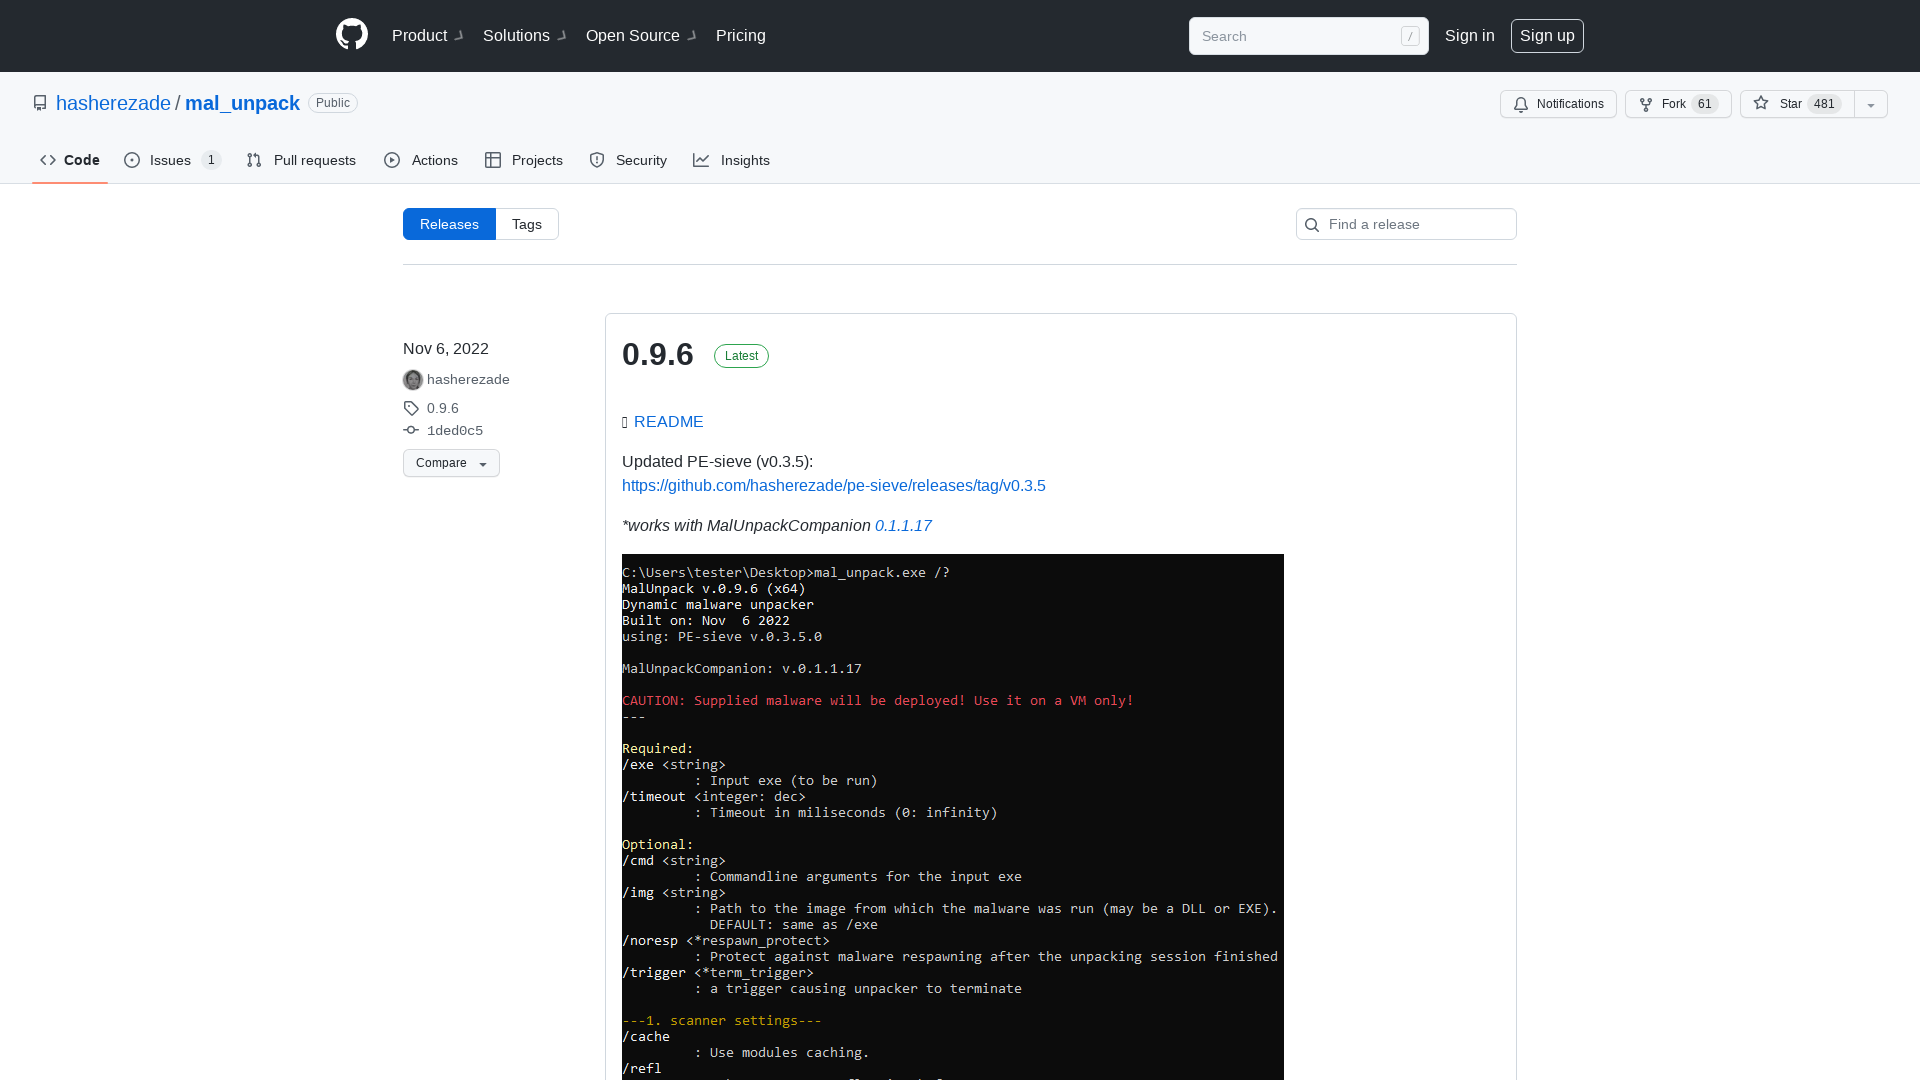Viewport: 1920px width, 1080px height.
Task: Open the Pricing page
Action: (741, 36)
